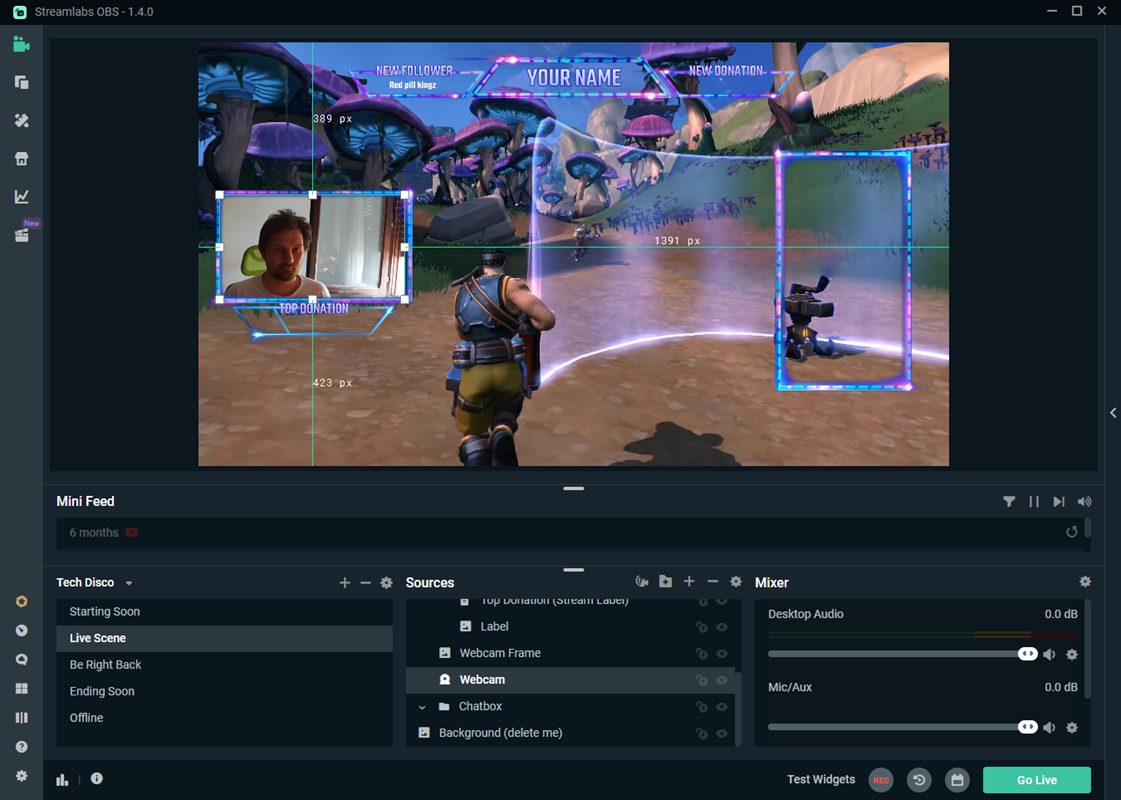The image size is (1121, 800).
Task: Open the Editor tab with the green camera icon
Action: (21, 44)
